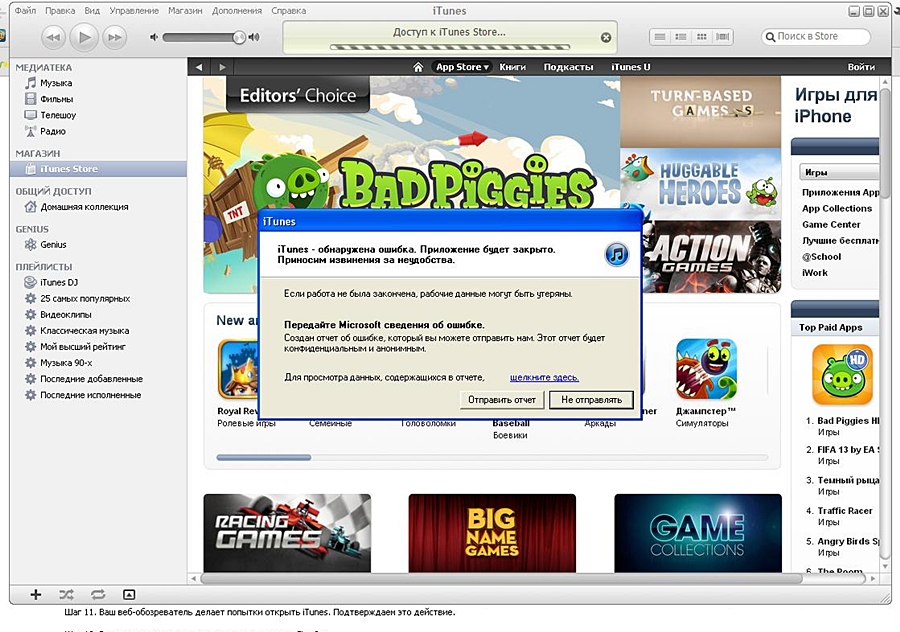Switch to Cover Flow view icon
Screen dimensions: 900x632
coord(723,37)
